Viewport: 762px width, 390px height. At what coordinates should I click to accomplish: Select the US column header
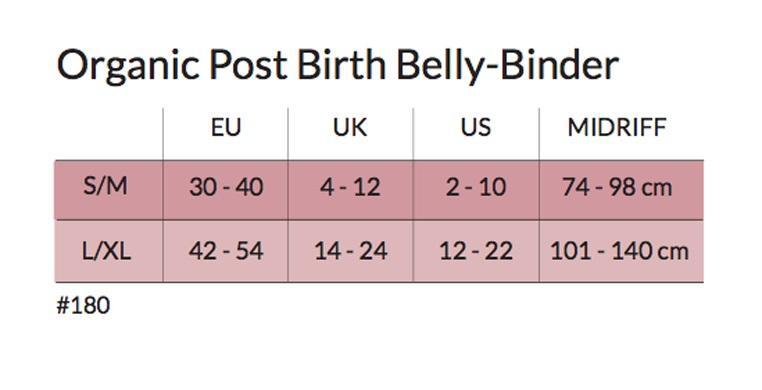[476, 127]
